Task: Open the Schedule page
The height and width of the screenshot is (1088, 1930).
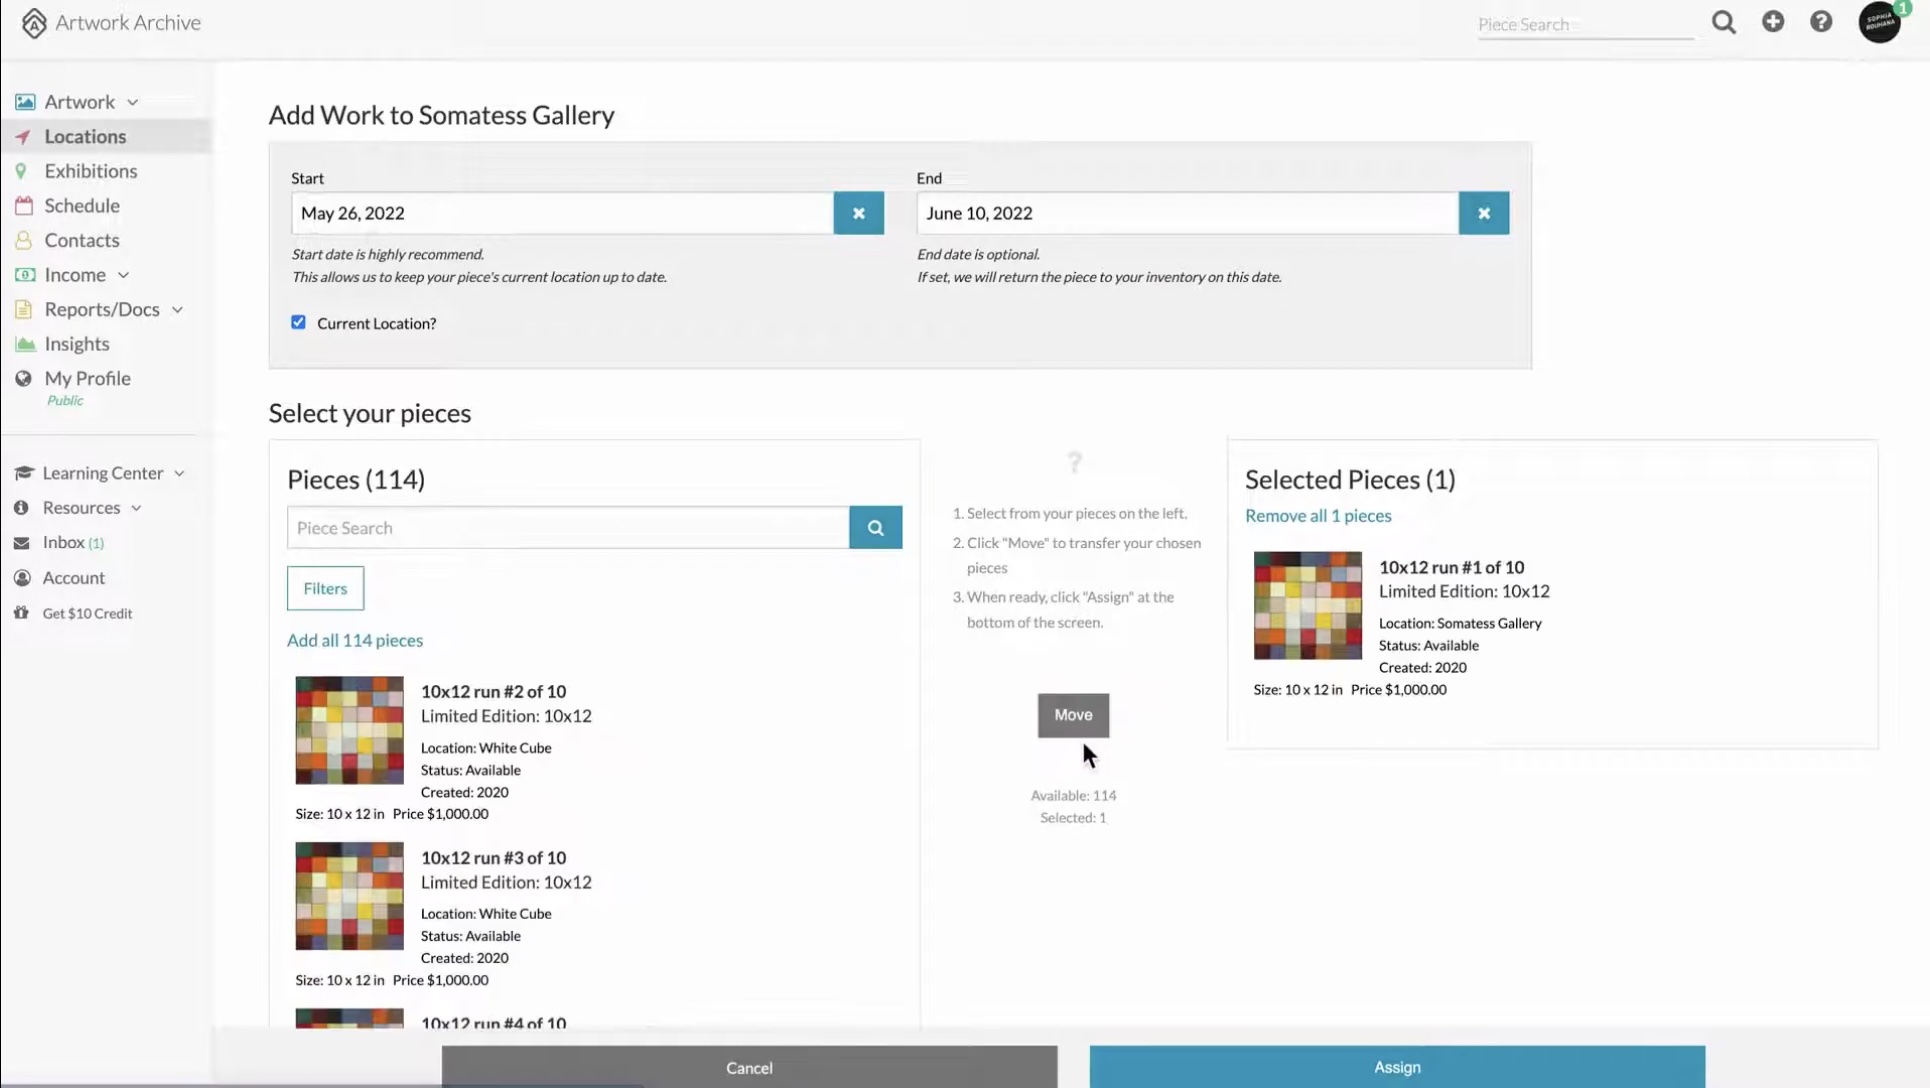Action: point(82,206)
